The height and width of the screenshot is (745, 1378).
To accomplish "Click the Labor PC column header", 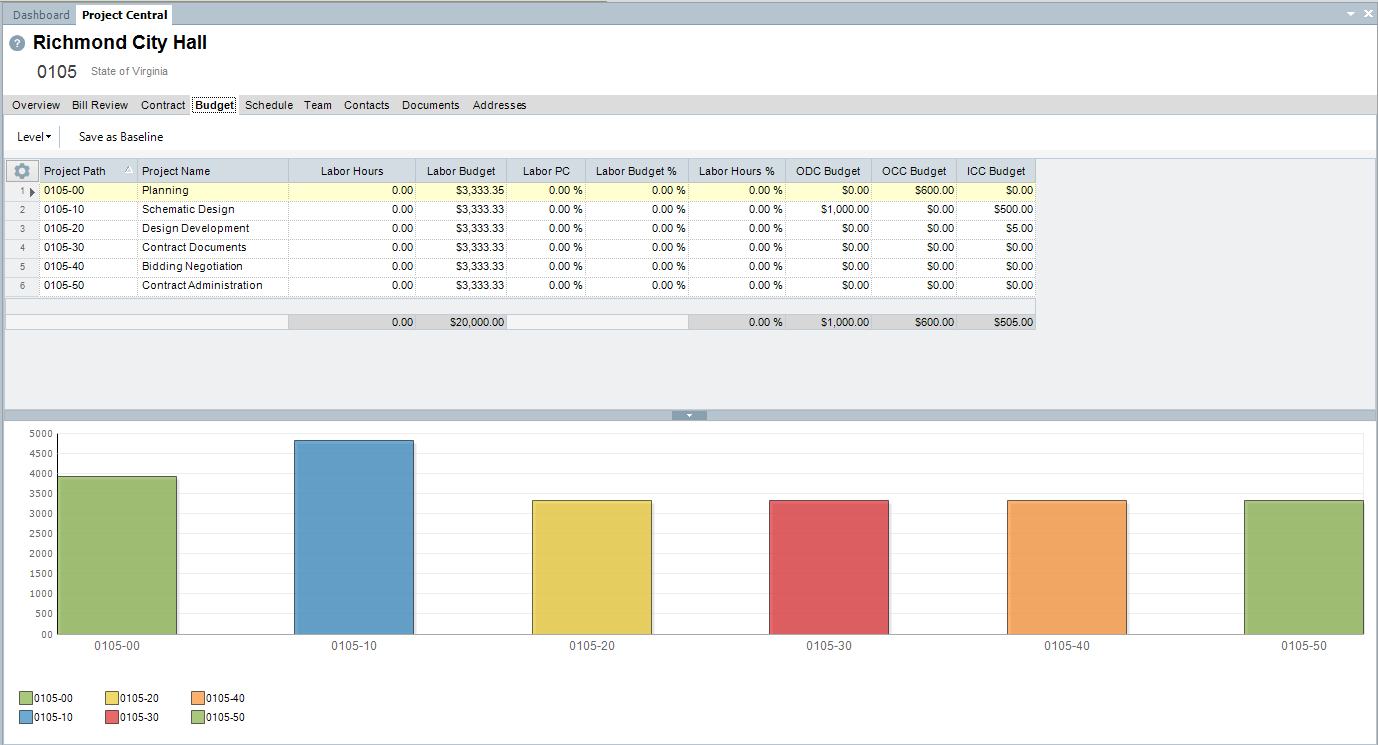I will pos(546,171).
